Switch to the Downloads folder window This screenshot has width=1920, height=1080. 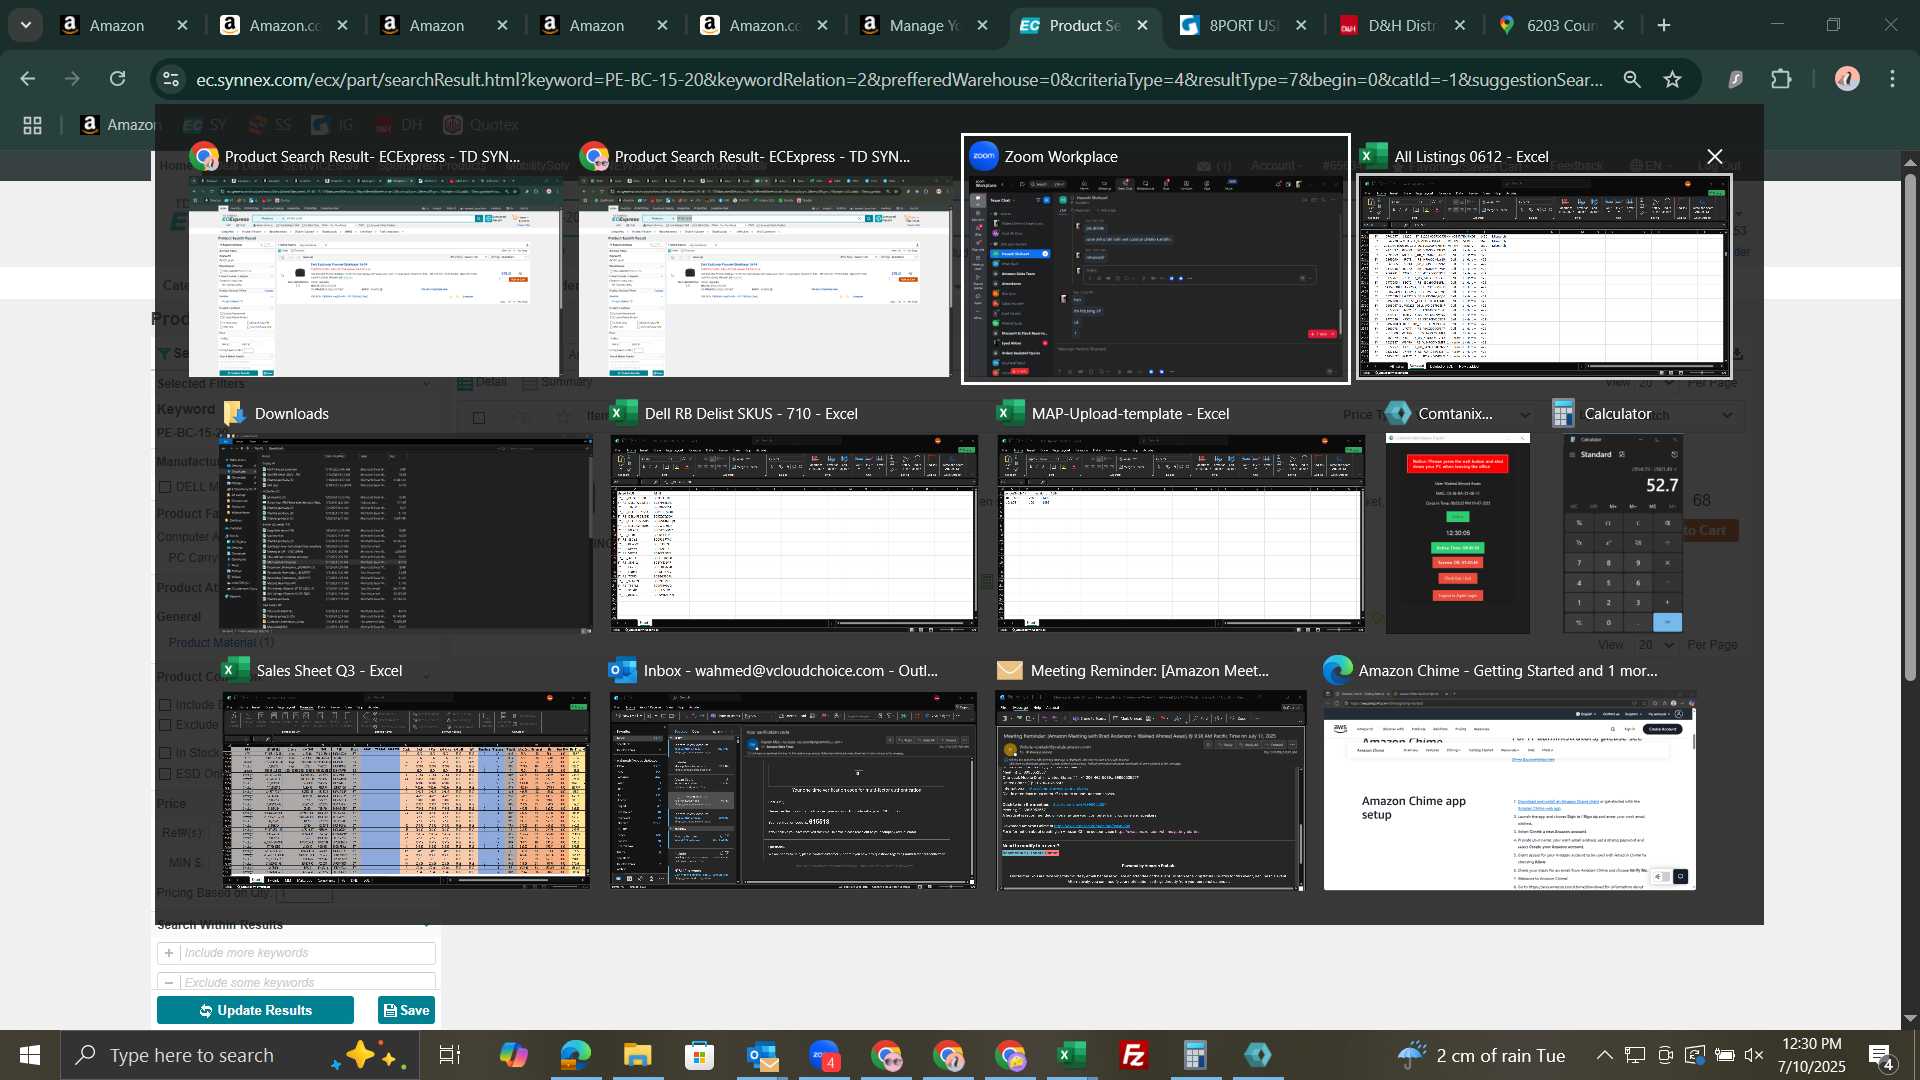point(406,516)
